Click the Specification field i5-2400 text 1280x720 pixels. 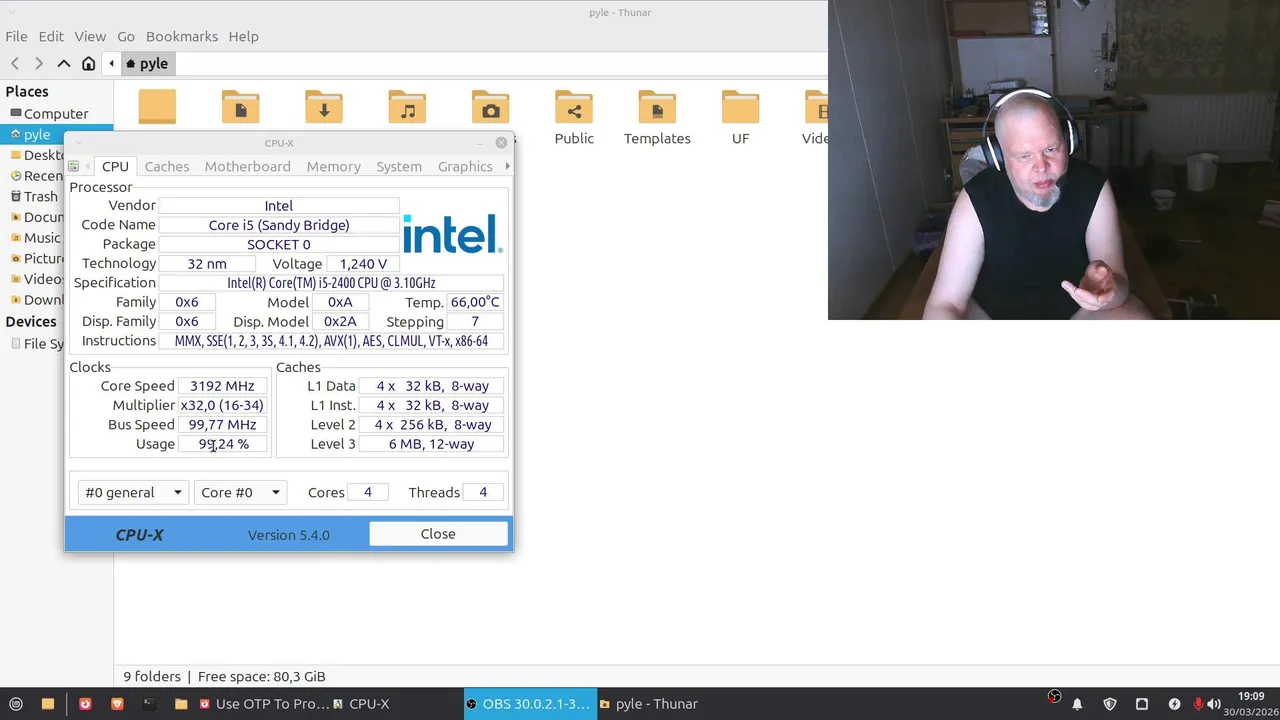click(x=331, y=283)
